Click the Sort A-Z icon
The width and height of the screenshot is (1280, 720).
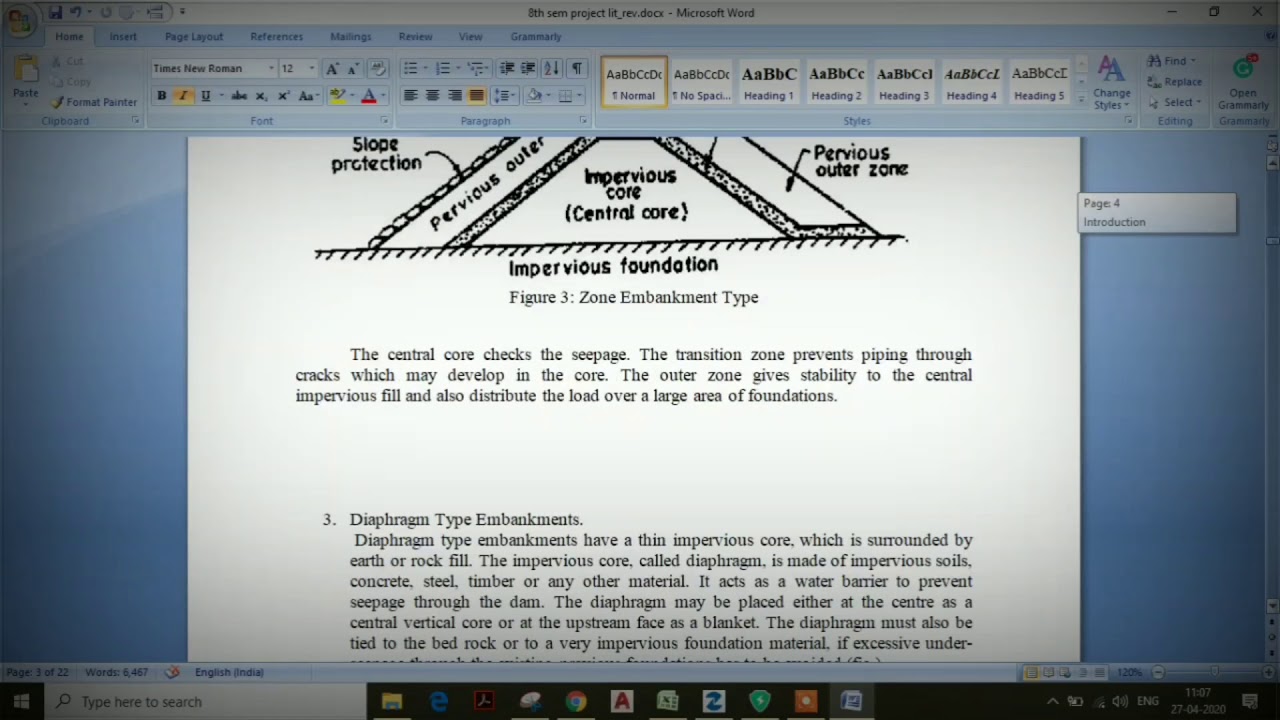551,68
